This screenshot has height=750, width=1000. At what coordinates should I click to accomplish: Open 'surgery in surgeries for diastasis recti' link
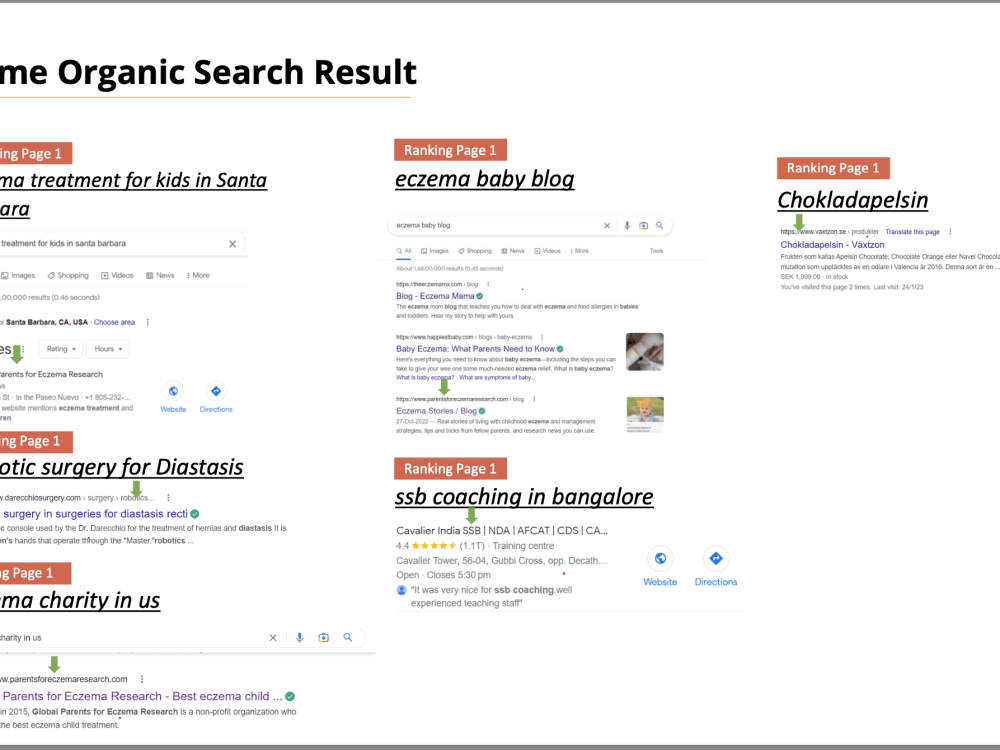[x=96, y=514]
